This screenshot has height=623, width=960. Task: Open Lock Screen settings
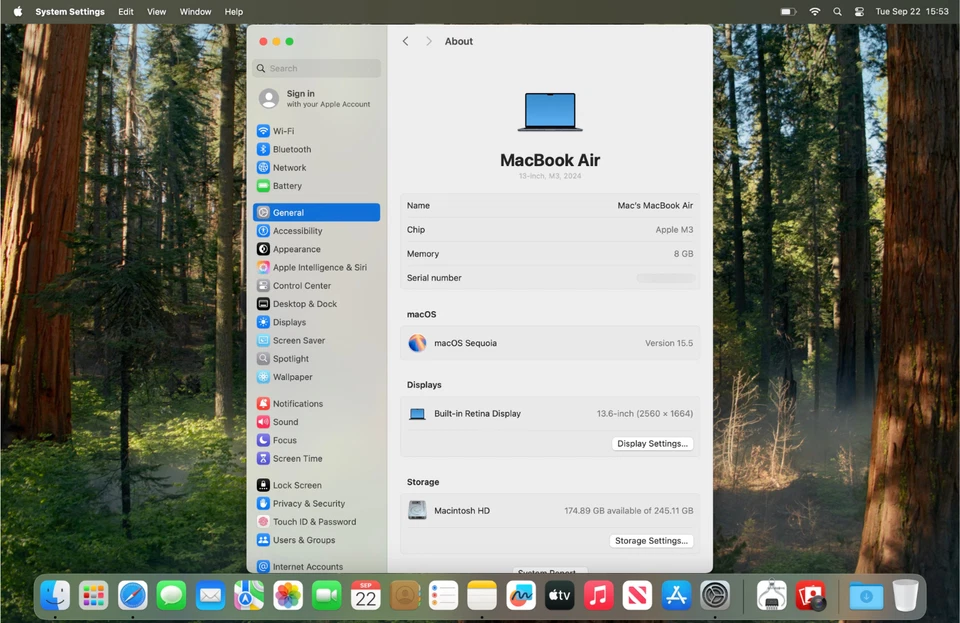point(316,485)
